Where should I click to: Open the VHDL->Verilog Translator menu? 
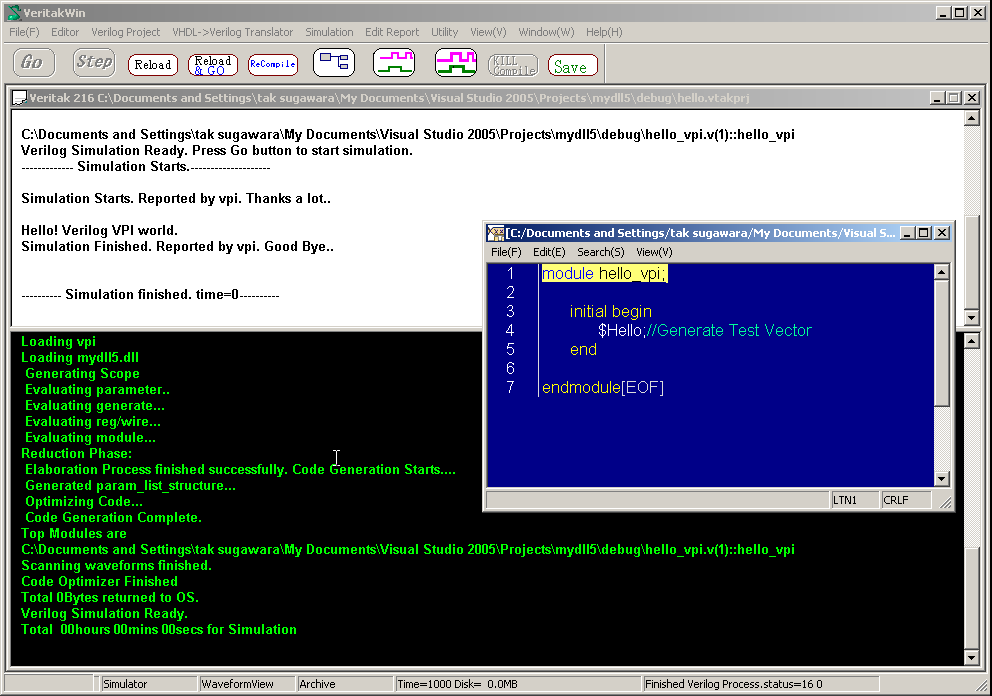point(232,32)
